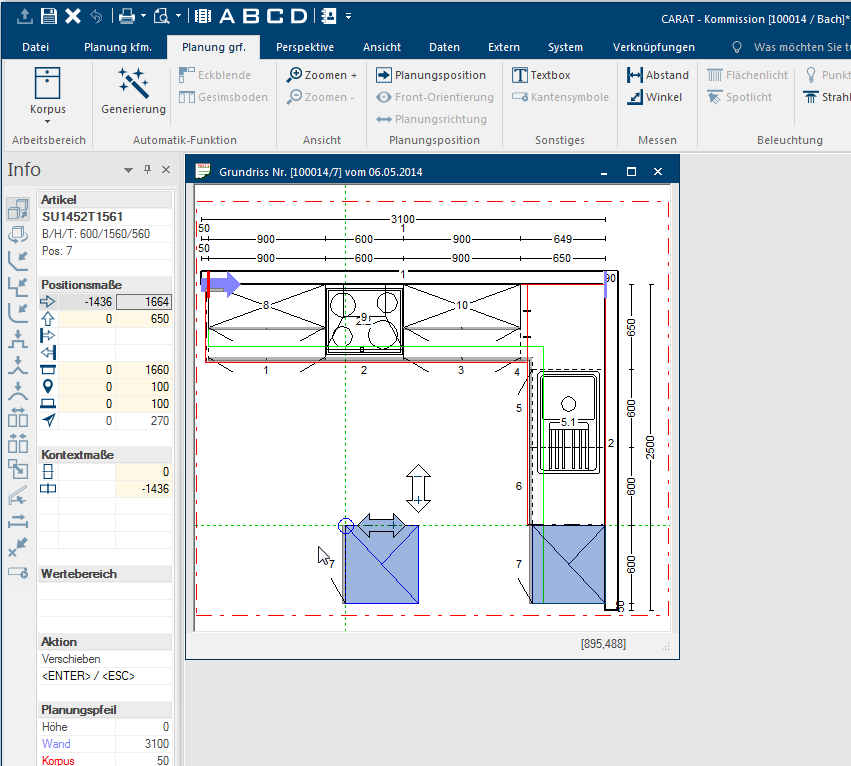Open the Datei tab
Screen dimensions: 851x766
[35, 47]
